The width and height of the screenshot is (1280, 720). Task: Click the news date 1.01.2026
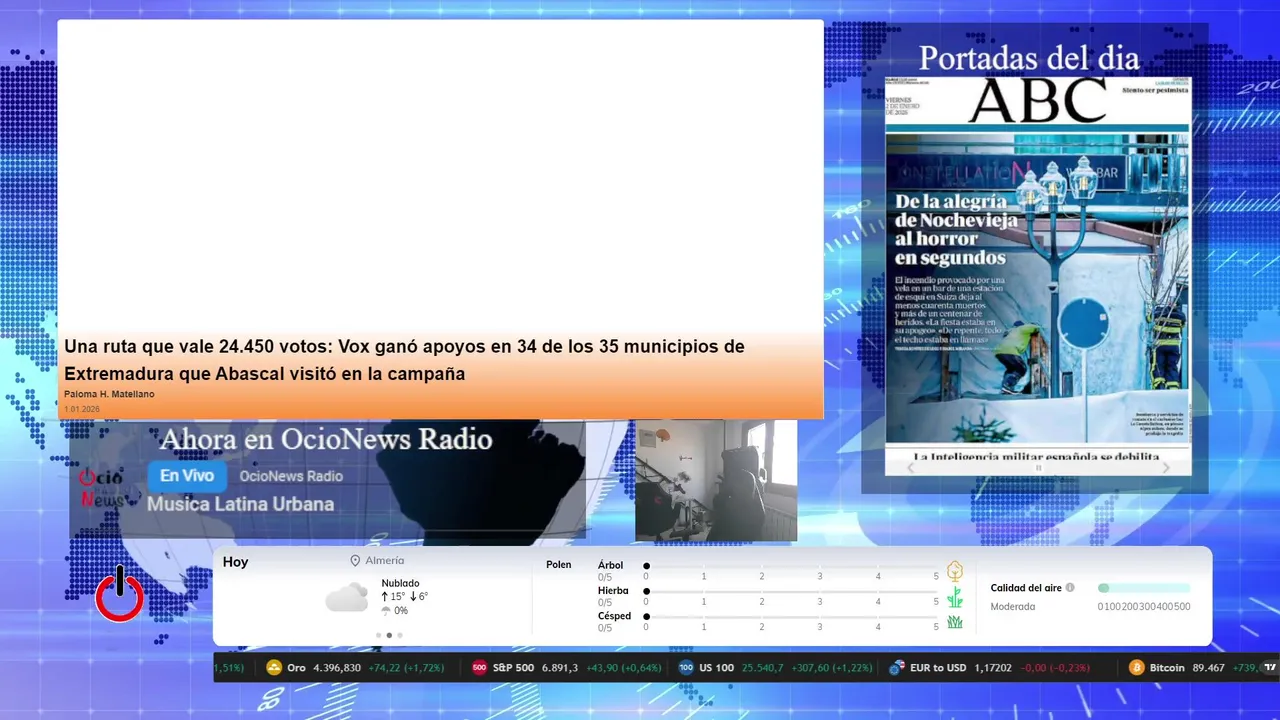[82, 409]
